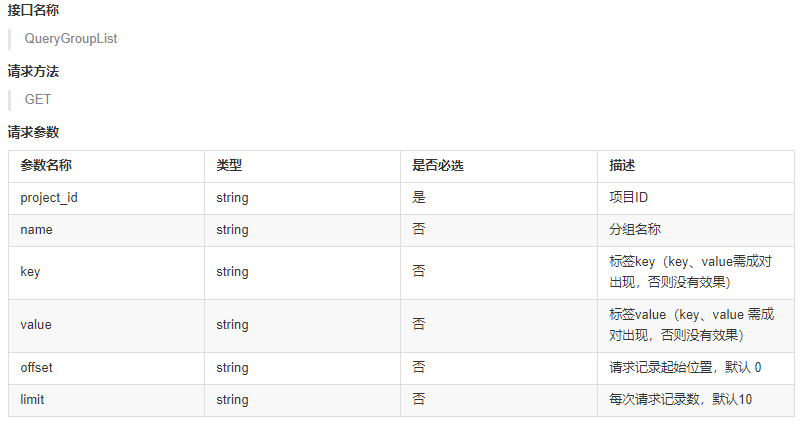Click the 描述 column header
The image size is (810, 424).
pyautogui.click(x=622, y=166)
